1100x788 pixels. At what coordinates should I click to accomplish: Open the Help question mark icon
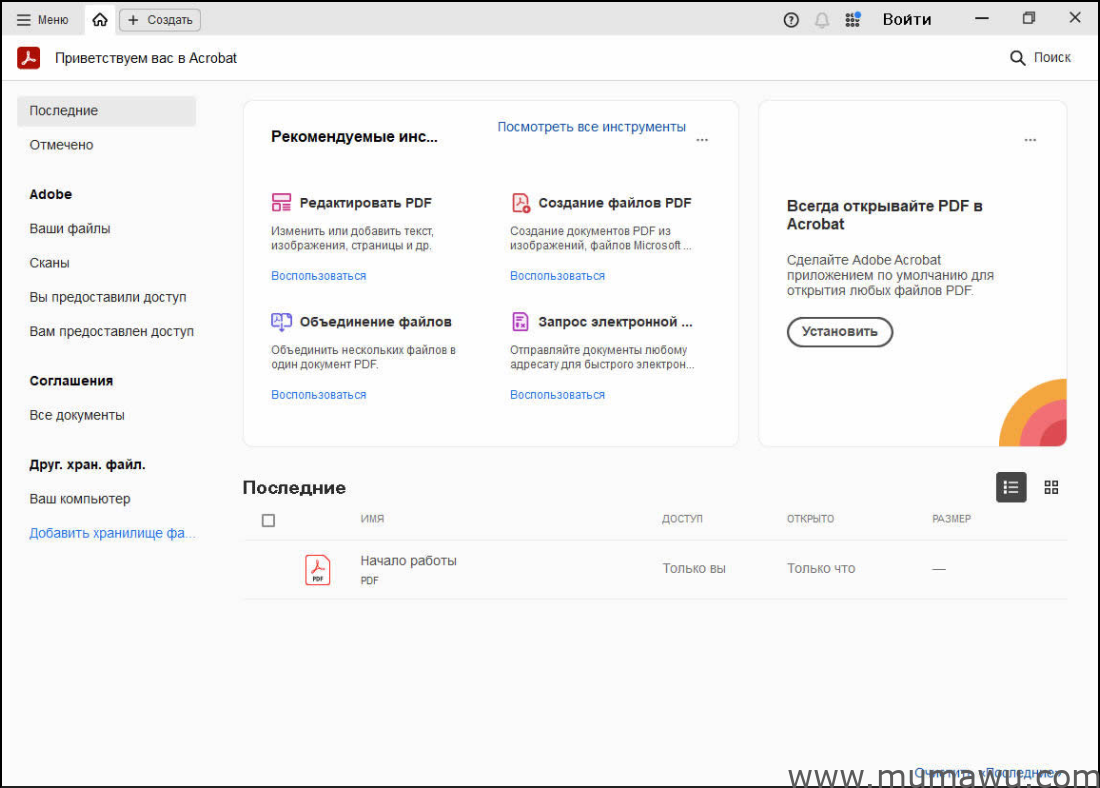coord(791,20)
